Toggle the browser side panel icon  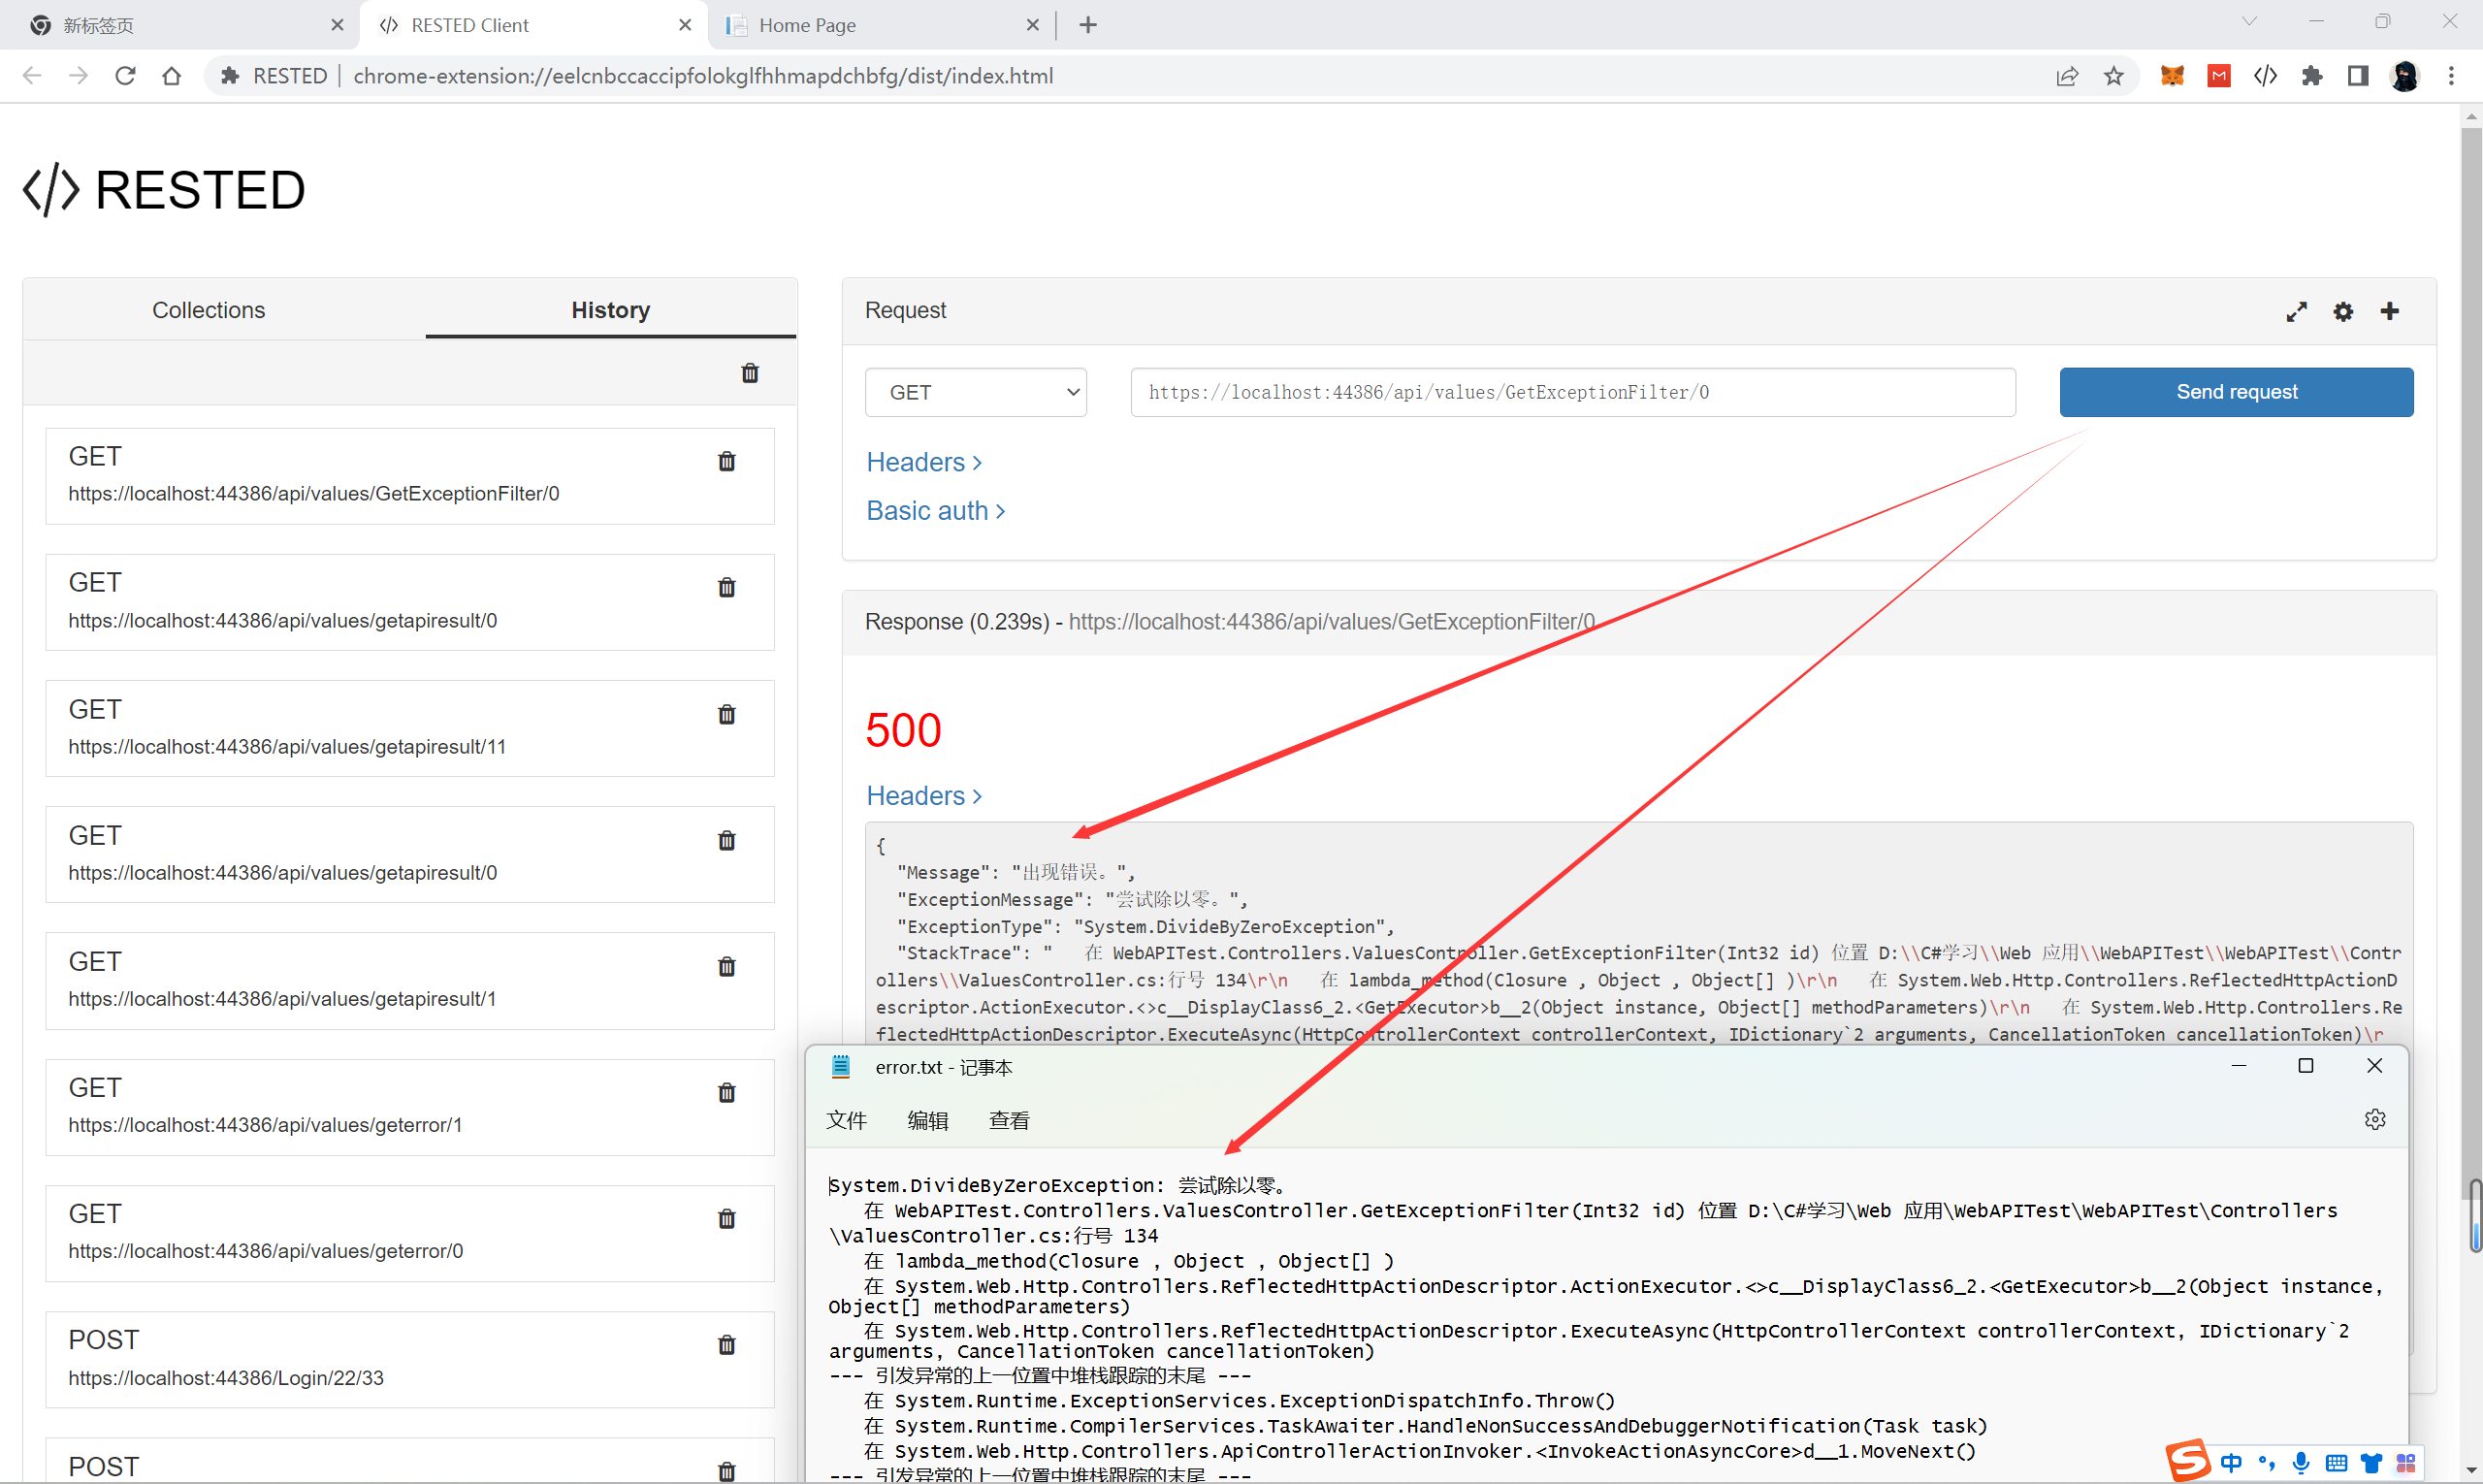[2358, 76]
